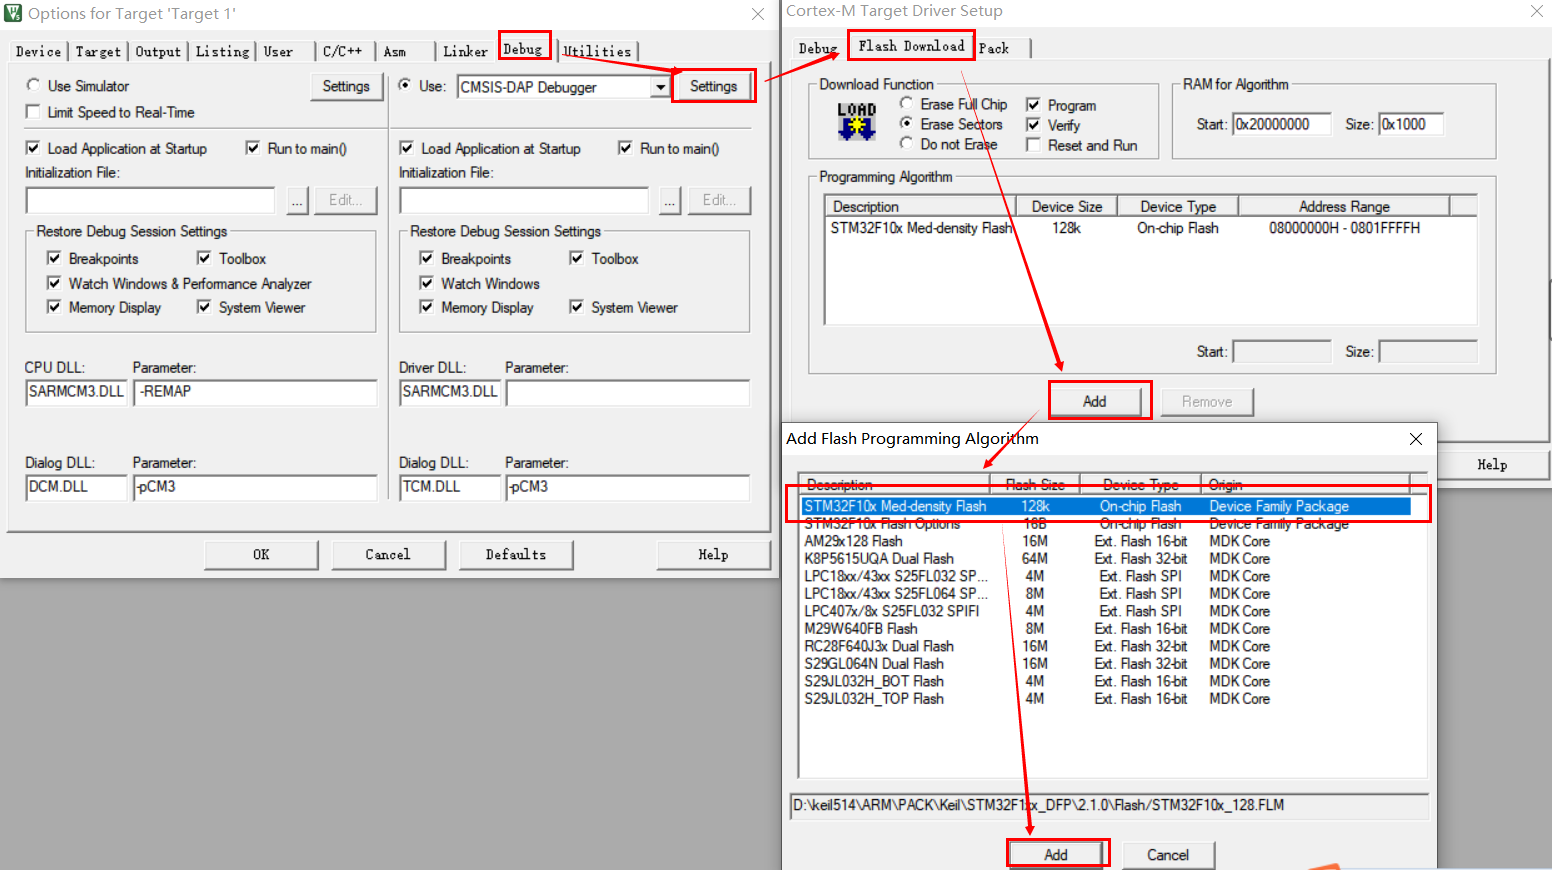Open the CMSIS-DAP Debugger dropdown
Screen dimensions: 1552x870
click(659, 86)
